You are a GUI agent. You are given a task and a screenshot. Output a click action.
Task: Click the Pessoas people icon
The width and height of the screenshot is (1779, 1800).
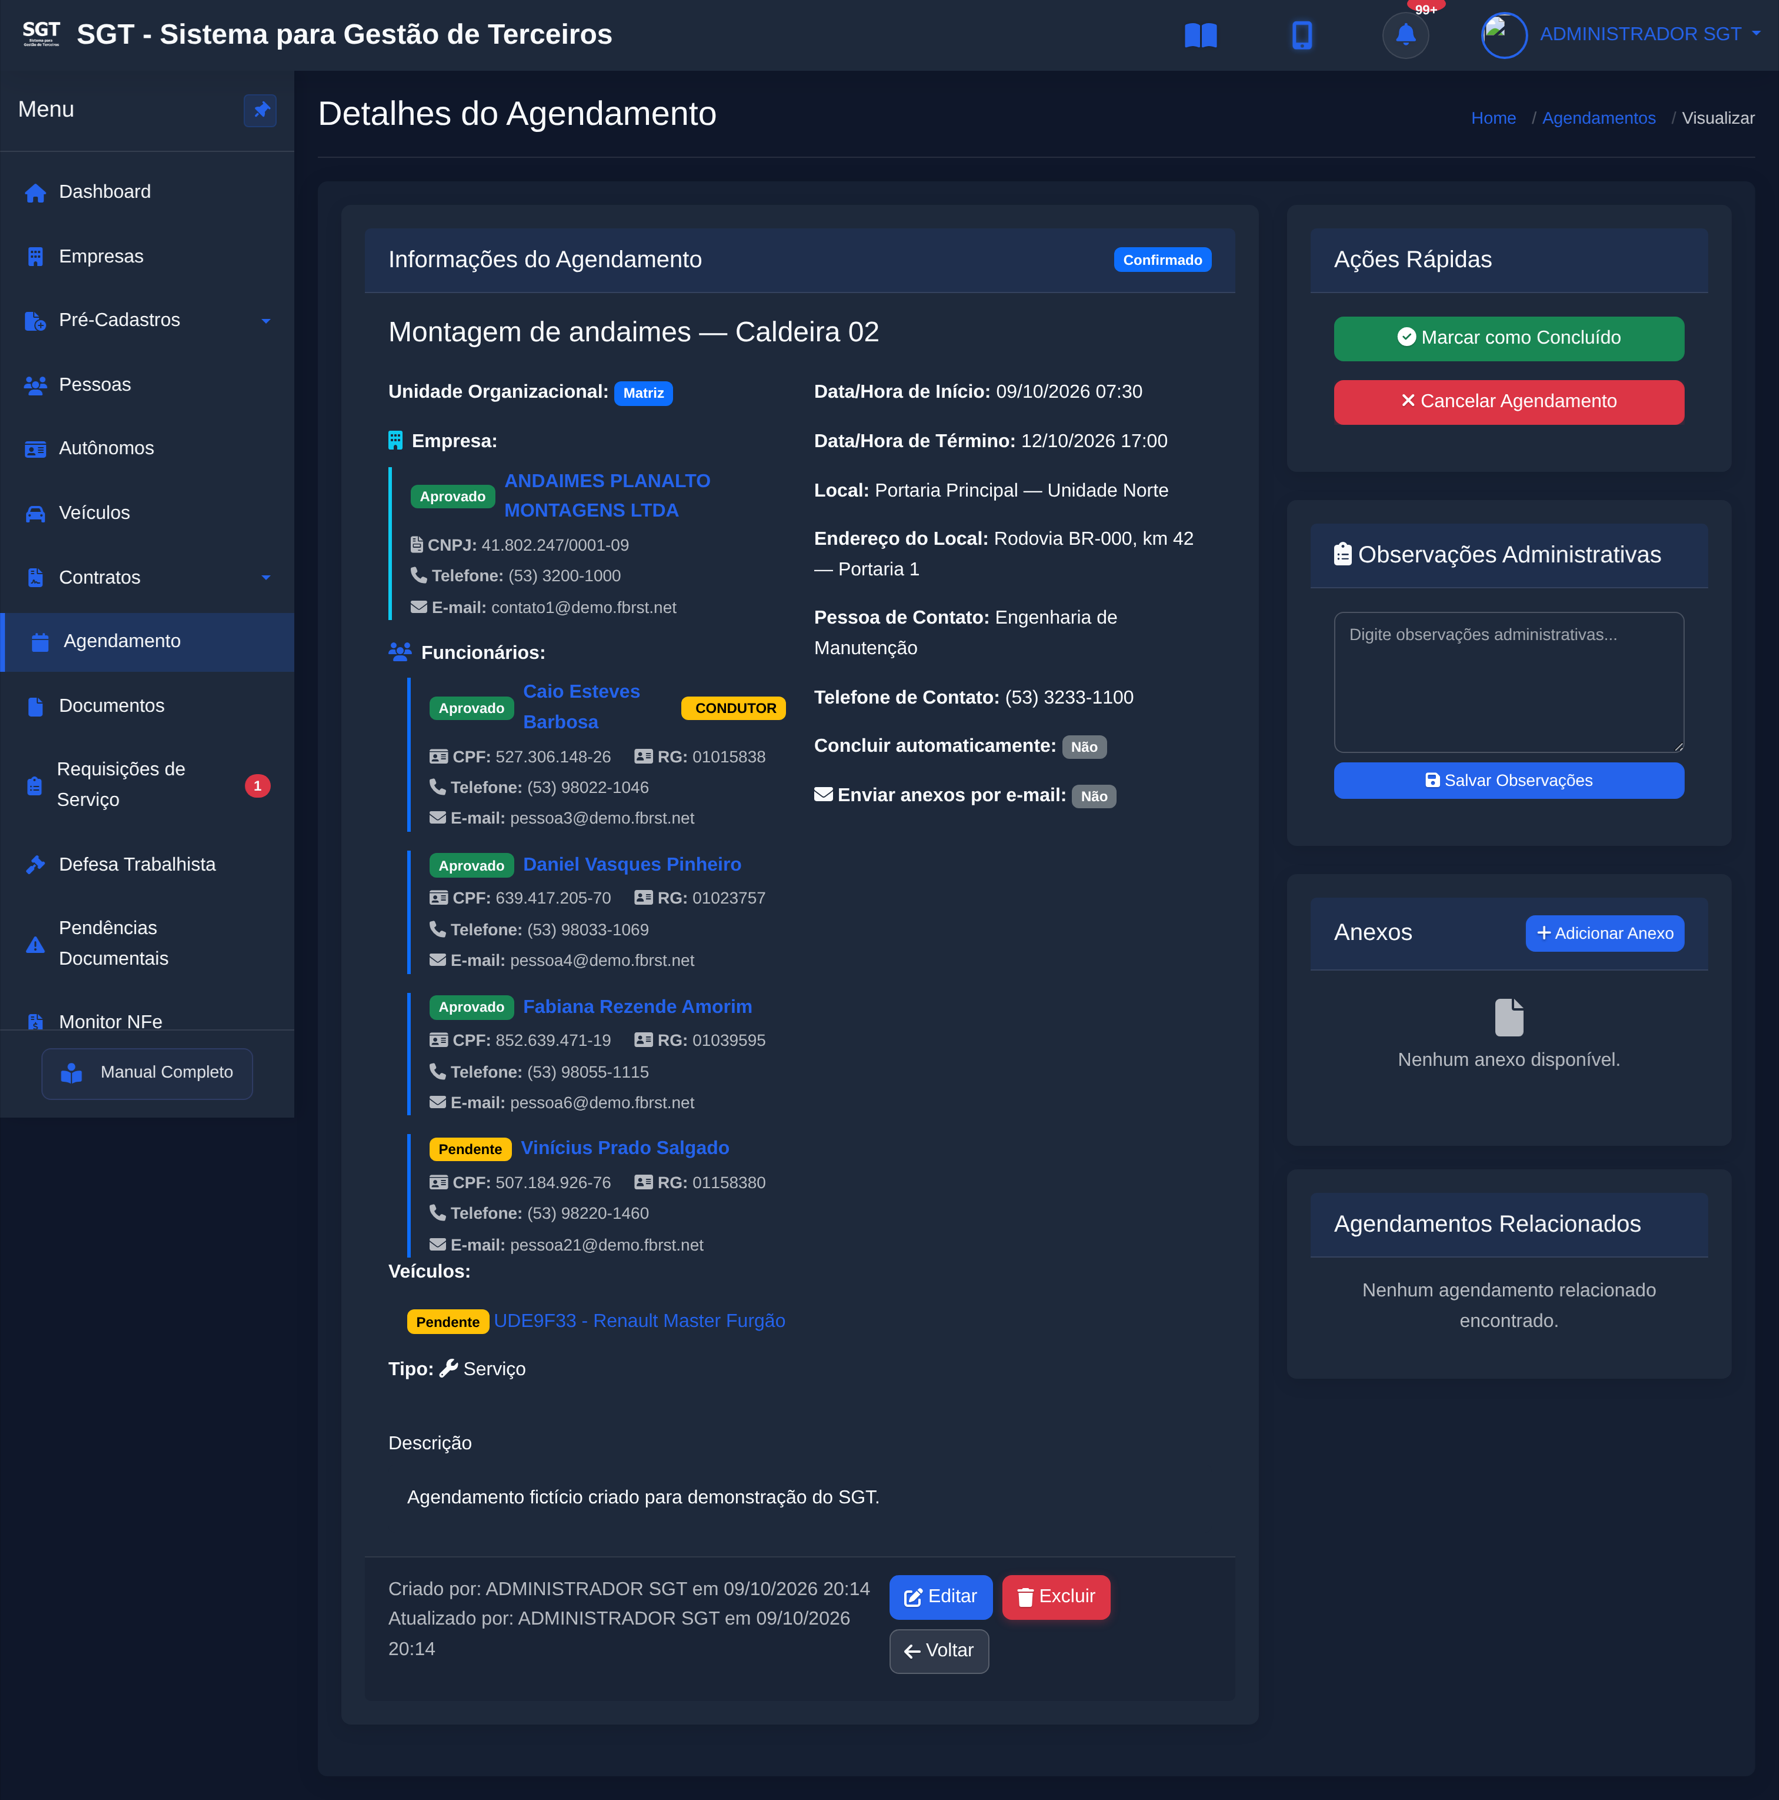click(35, 385)
